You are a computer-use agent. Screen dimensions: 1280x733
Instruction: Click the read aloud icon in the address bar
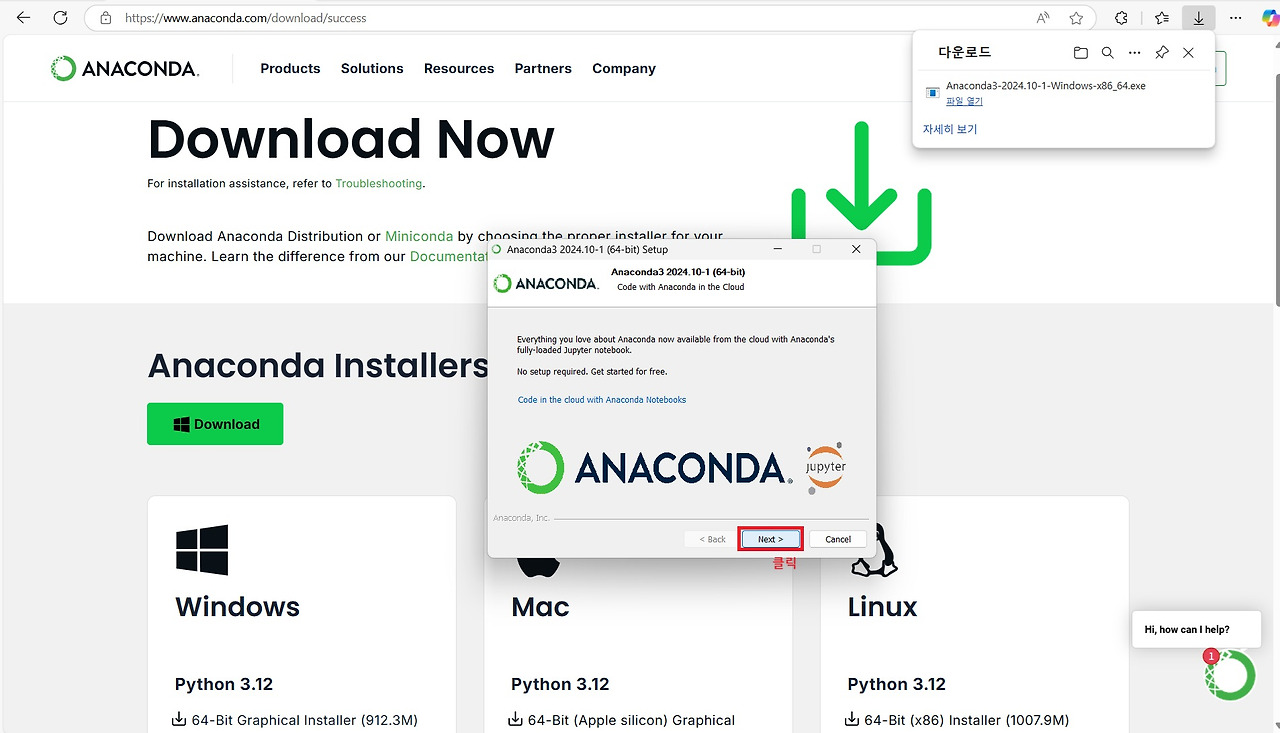point(1043,18)
